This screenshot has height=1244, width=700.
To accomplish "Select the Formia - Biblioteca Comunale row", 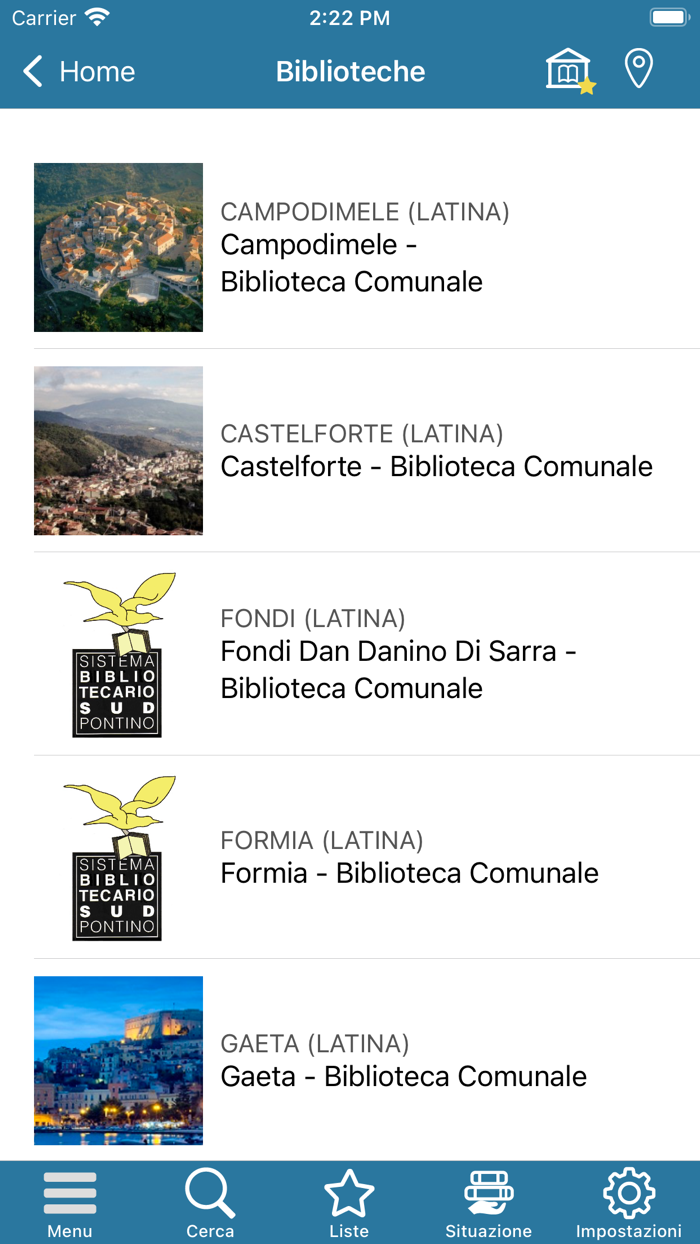I will click(409, 872).
